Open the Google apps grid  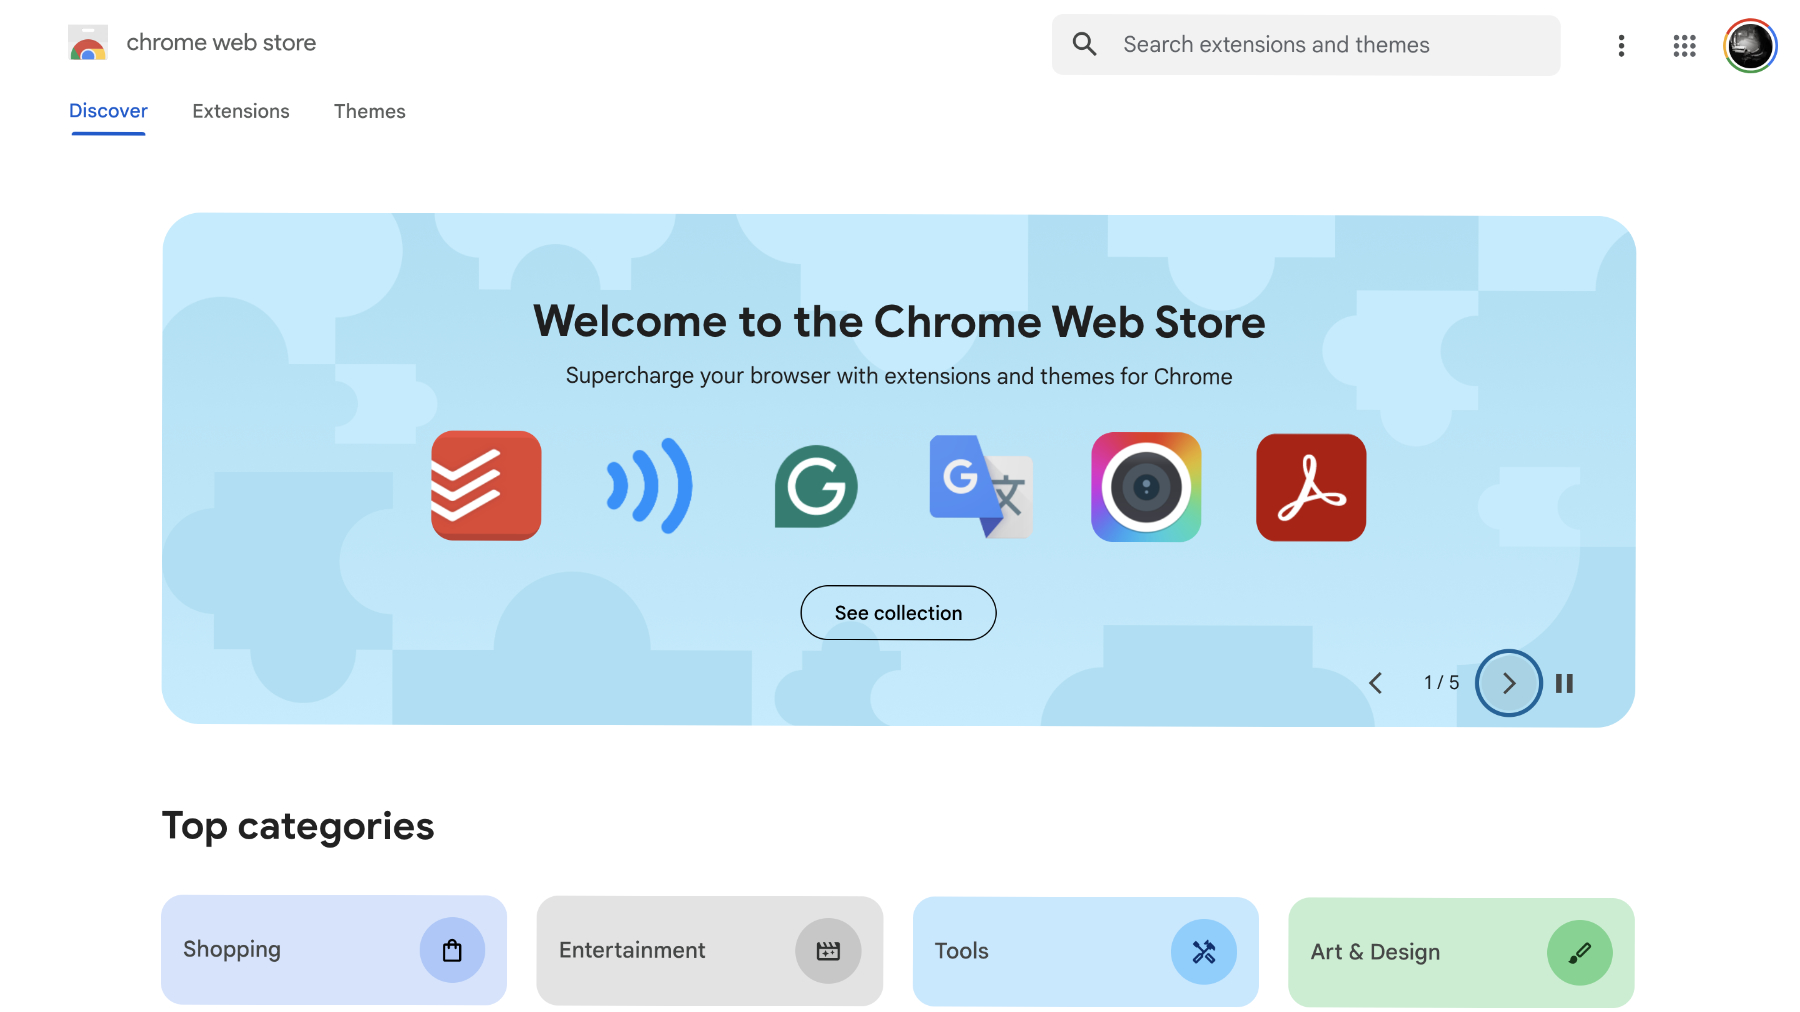(1684, 46)
